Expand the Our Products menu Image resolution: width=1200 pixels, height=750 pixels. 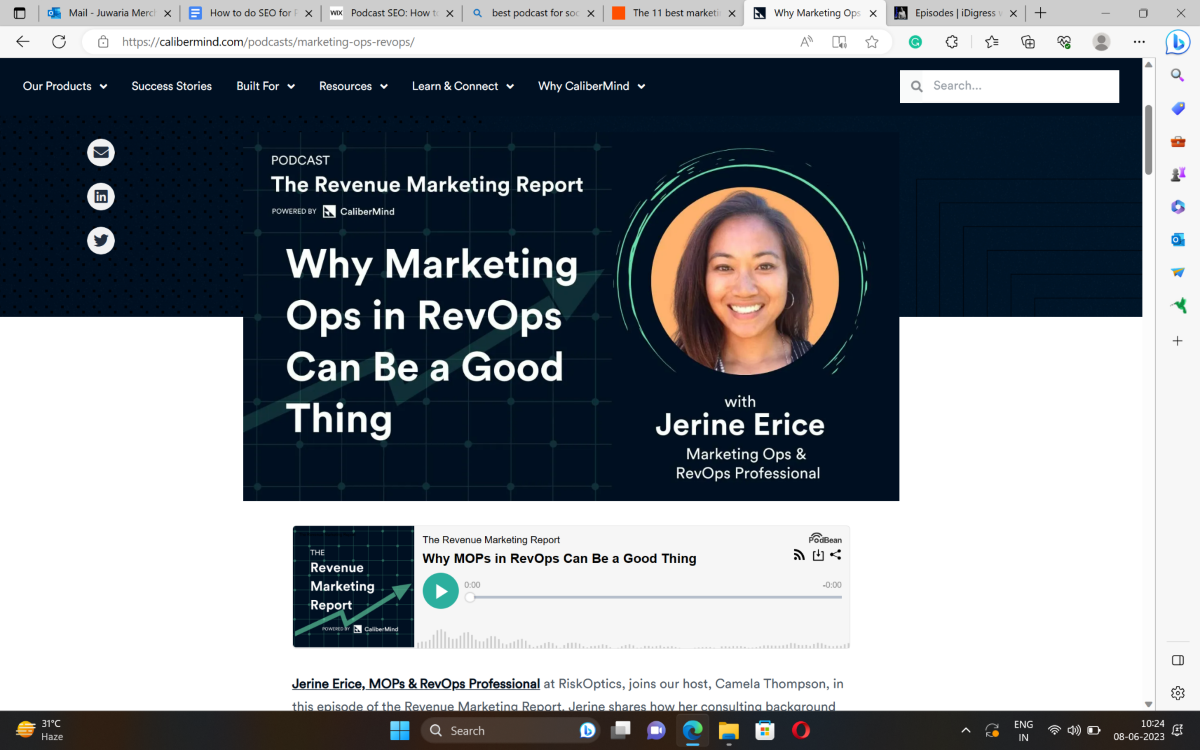(65, 86)
